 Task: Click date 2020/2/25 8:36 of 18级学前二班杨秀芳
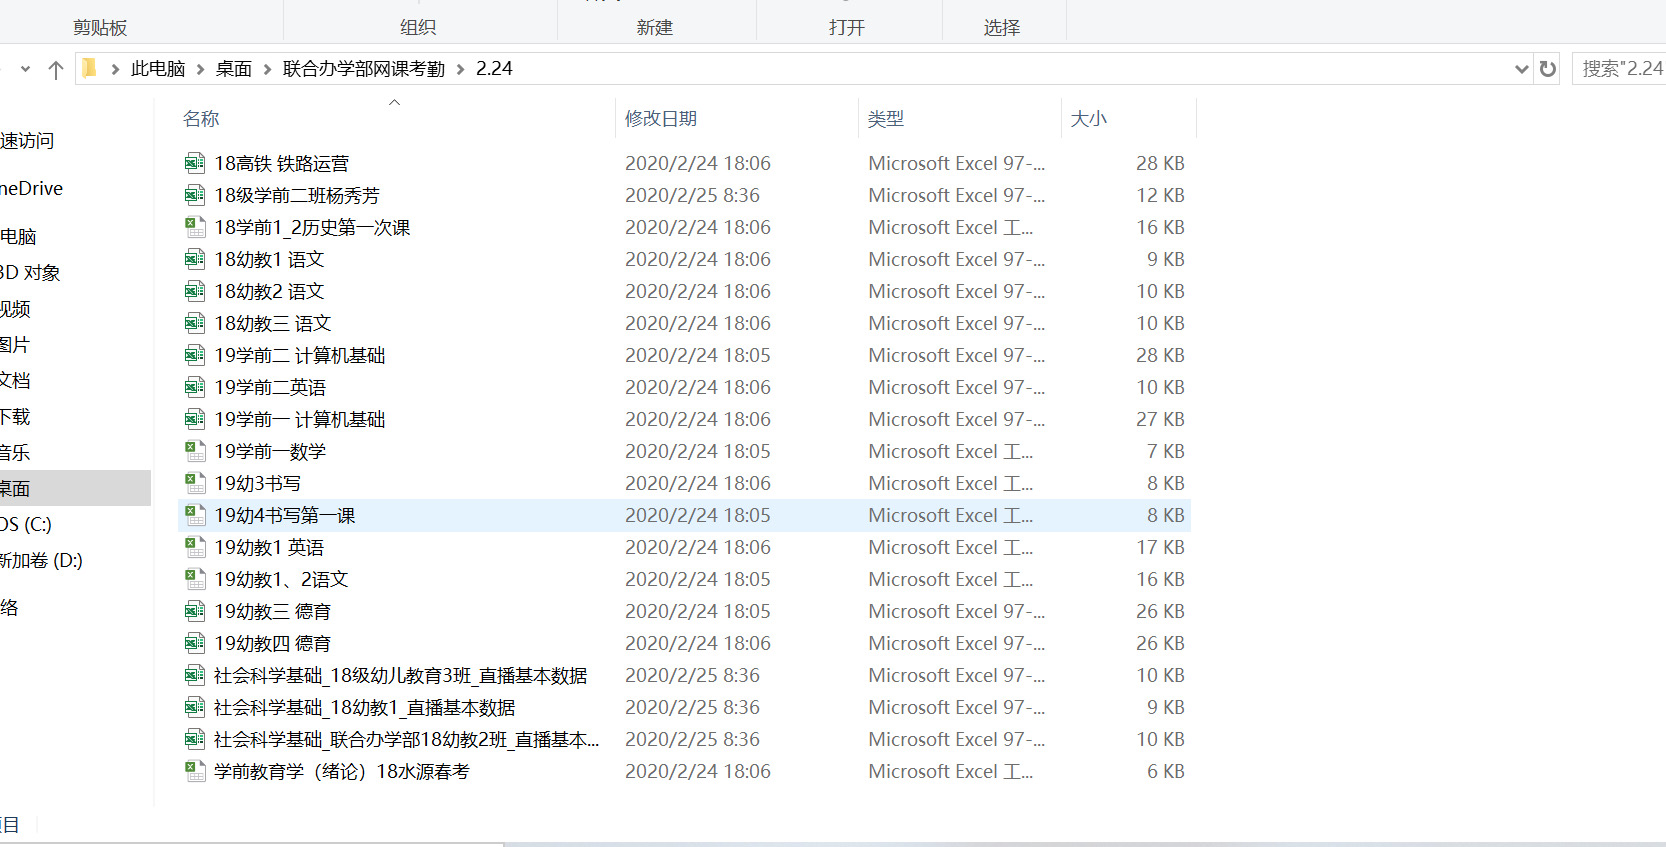692,195
